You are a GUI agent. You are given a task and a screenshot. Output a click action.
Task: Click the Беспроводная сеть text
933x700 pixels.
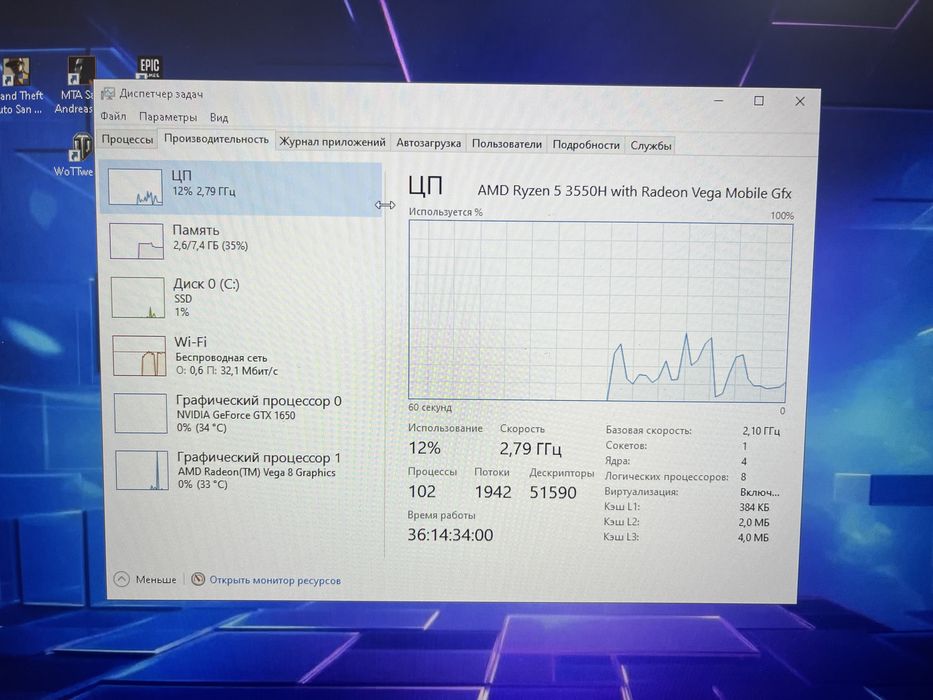tap(221, 358)
